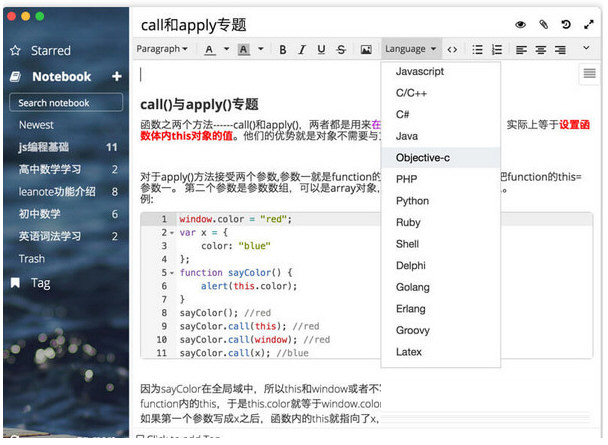Viewport: 608px width, 445px height.
Task: Click the Search notebook field
Action: (x=66, y=102)
